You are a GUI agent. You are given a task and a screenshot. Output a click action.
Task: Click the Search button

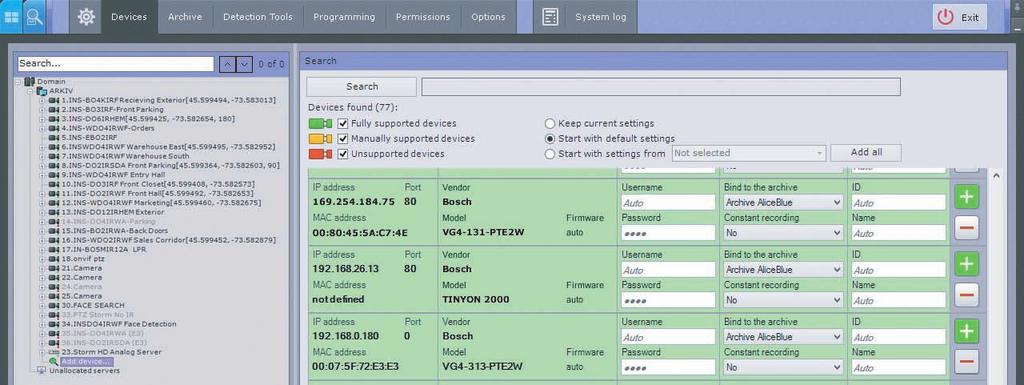tap(362, 87)
